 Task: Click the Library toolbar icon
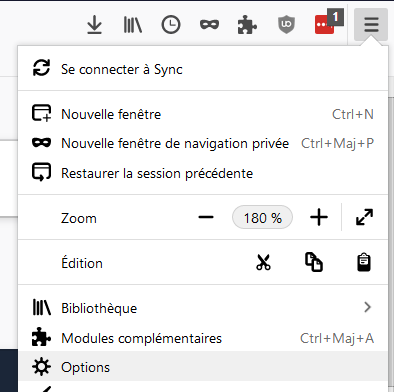point(133,25)
